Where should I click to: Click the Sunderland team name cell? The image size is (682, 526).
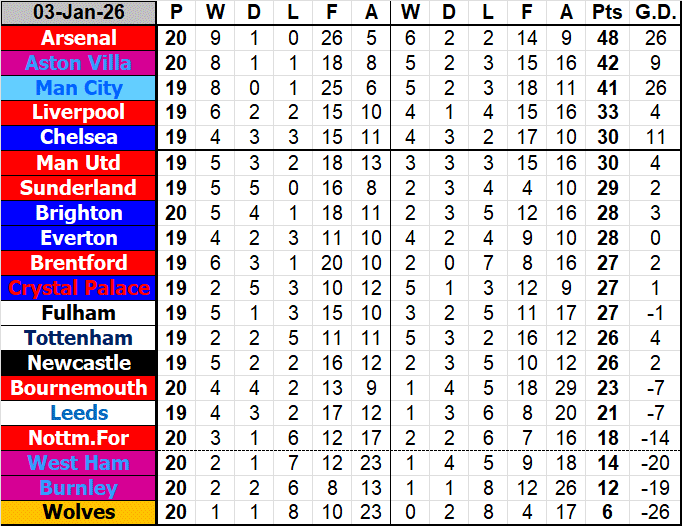79,188
